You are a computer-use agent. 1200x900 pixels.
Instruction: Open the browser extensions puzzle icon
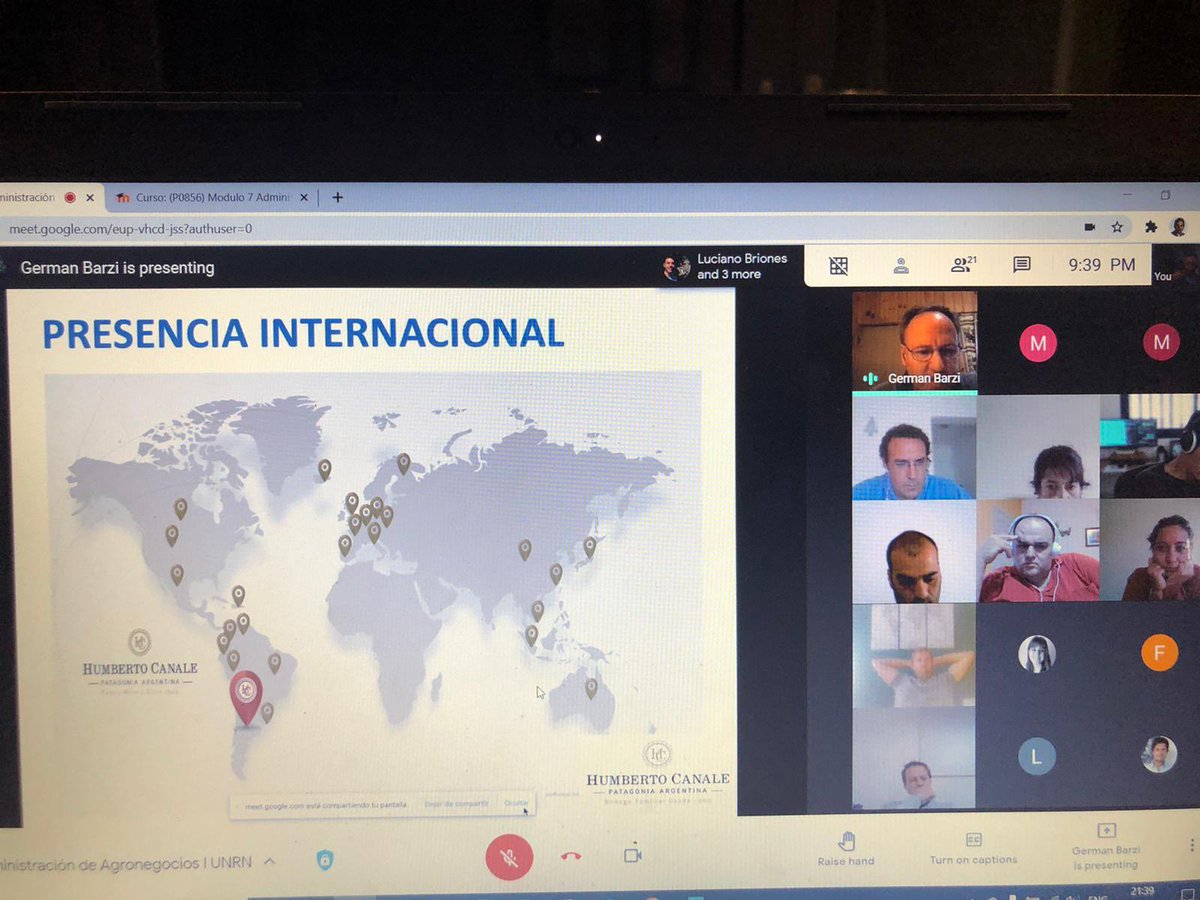(x=1152, y=227)
